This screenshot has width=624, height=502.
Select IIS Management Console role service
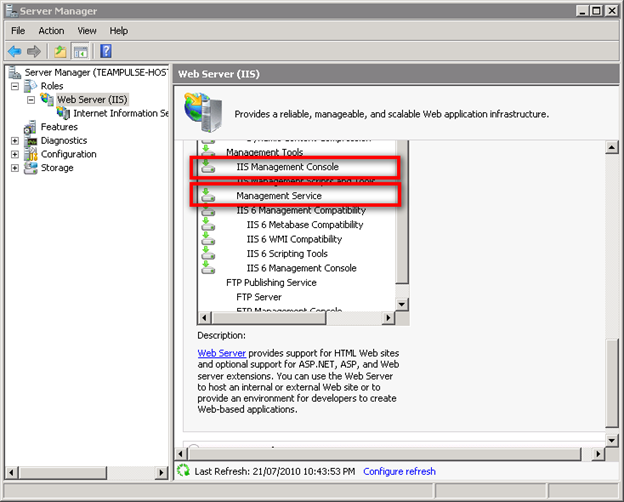(287, 167)
